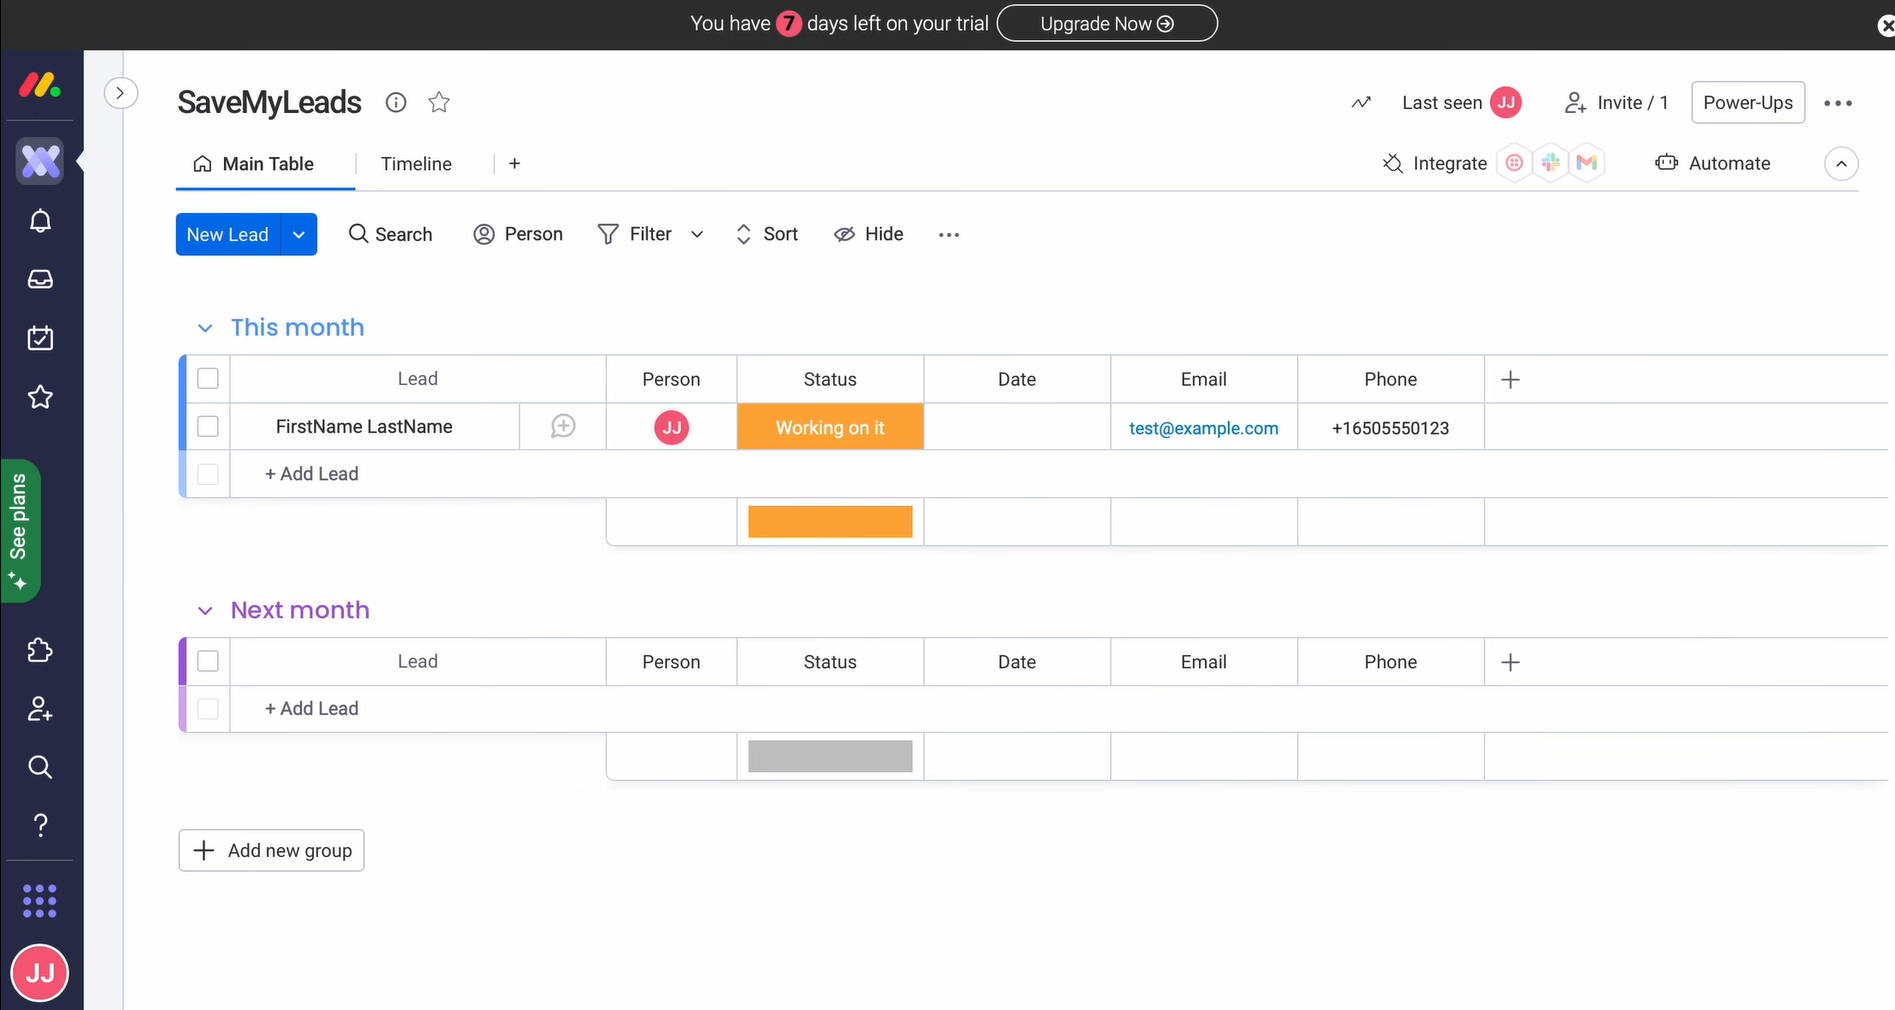Open conversation bubble for FirstName LastName
Image resolution: width=1895 pixels, height=1010 pixels.
pos(563,427)
